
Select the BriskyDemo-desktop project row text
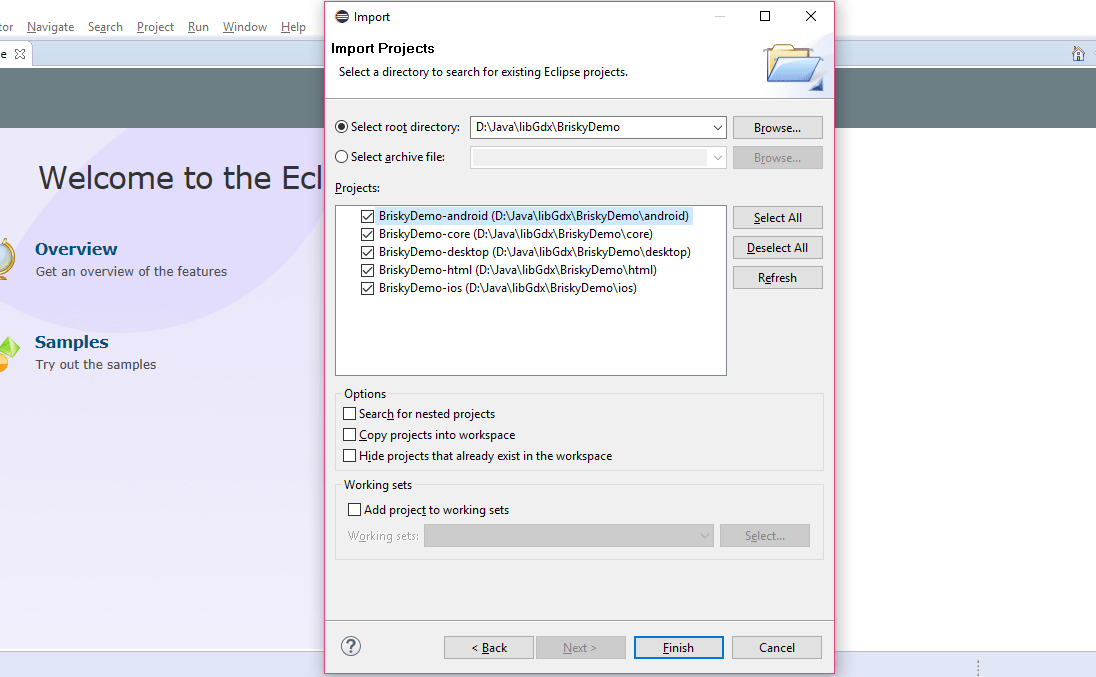(535, 252)
